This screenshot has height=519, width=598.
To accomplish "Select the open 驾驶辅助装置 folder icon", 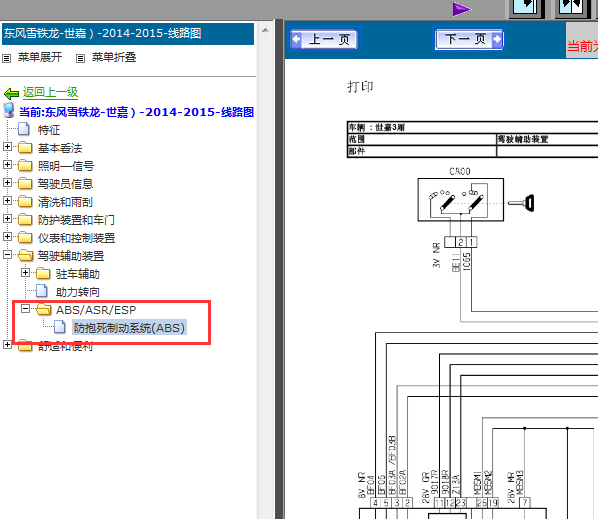I will (25, 255).
